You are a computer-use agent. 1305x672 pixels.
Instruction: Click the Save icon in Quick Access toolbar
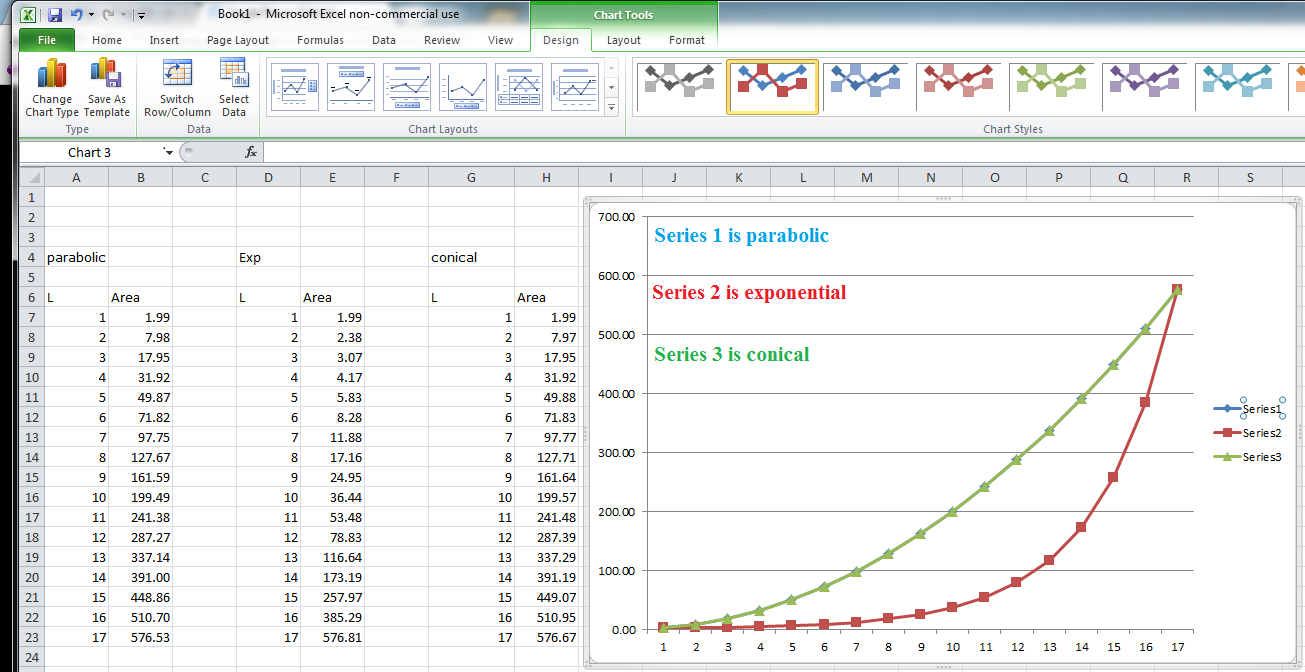55,15
